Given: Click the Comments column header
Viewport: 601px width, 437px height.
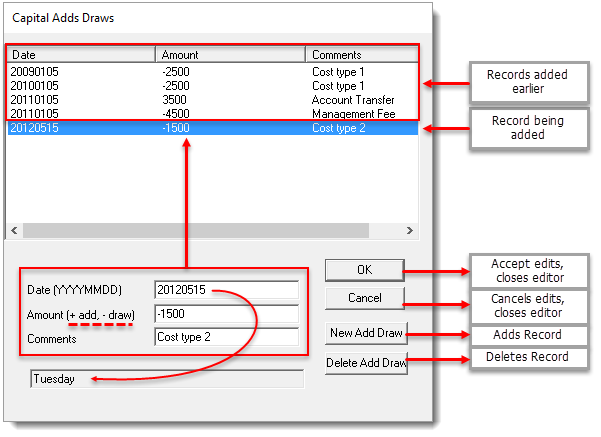Looking at the screenshot, I should point(360,55).
